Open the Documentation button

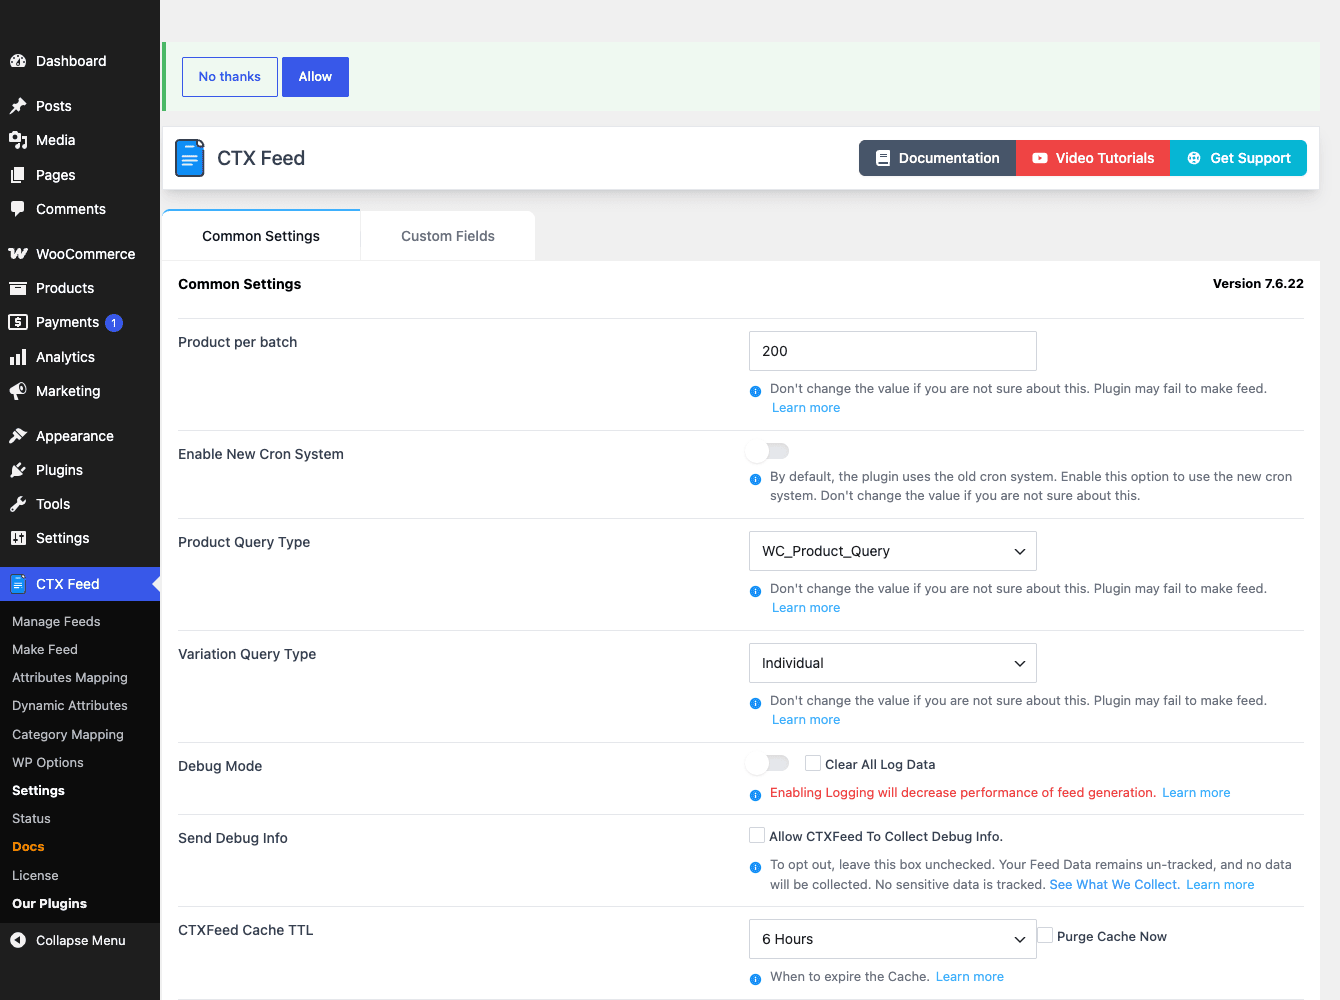(937, 158)
